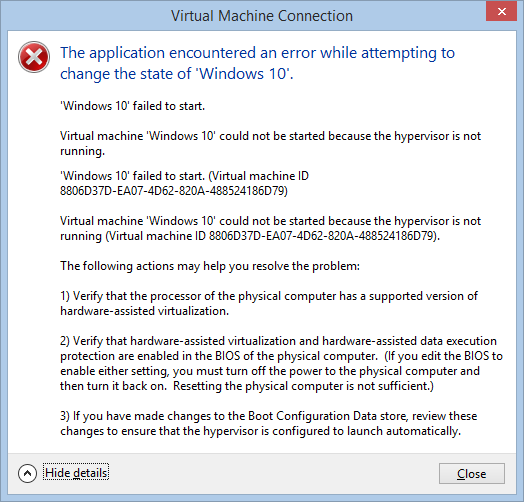Click the Hide details link text
This screenshot has height=502, width=524.
76,473
